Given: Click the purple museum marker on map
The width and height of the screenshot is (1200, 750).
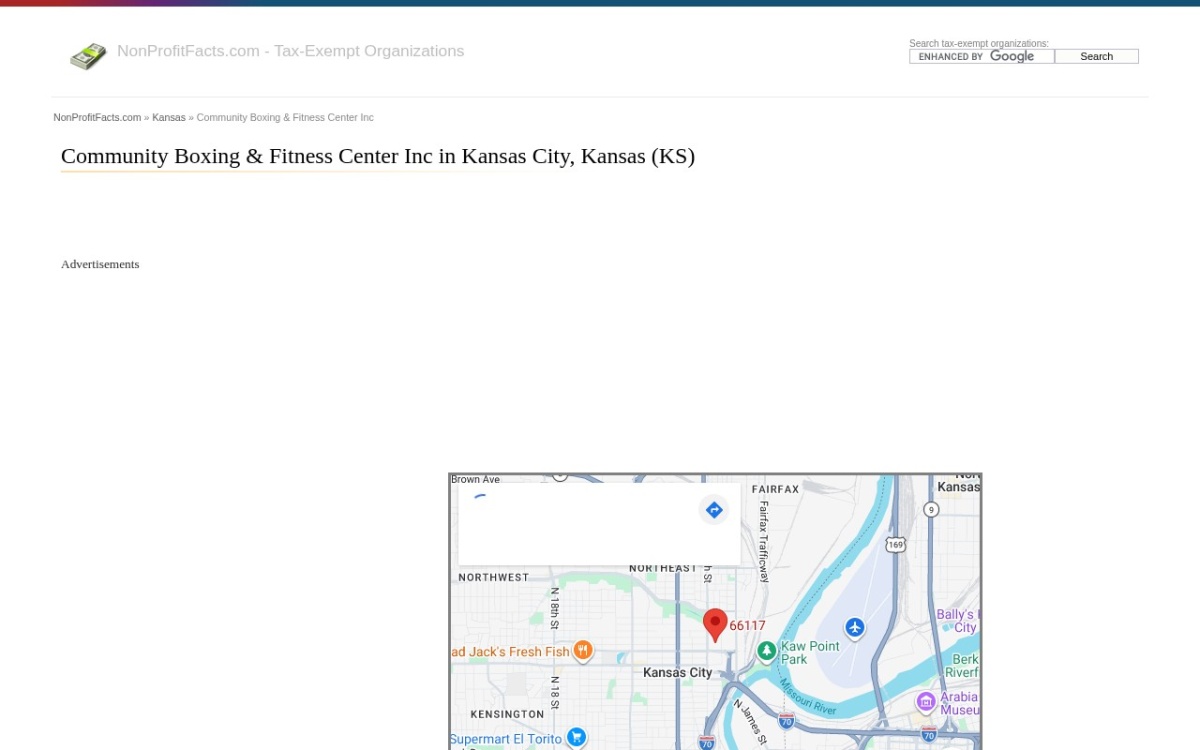Looking at the screenshot, I should pyautogui.click(x=925, y=701).
